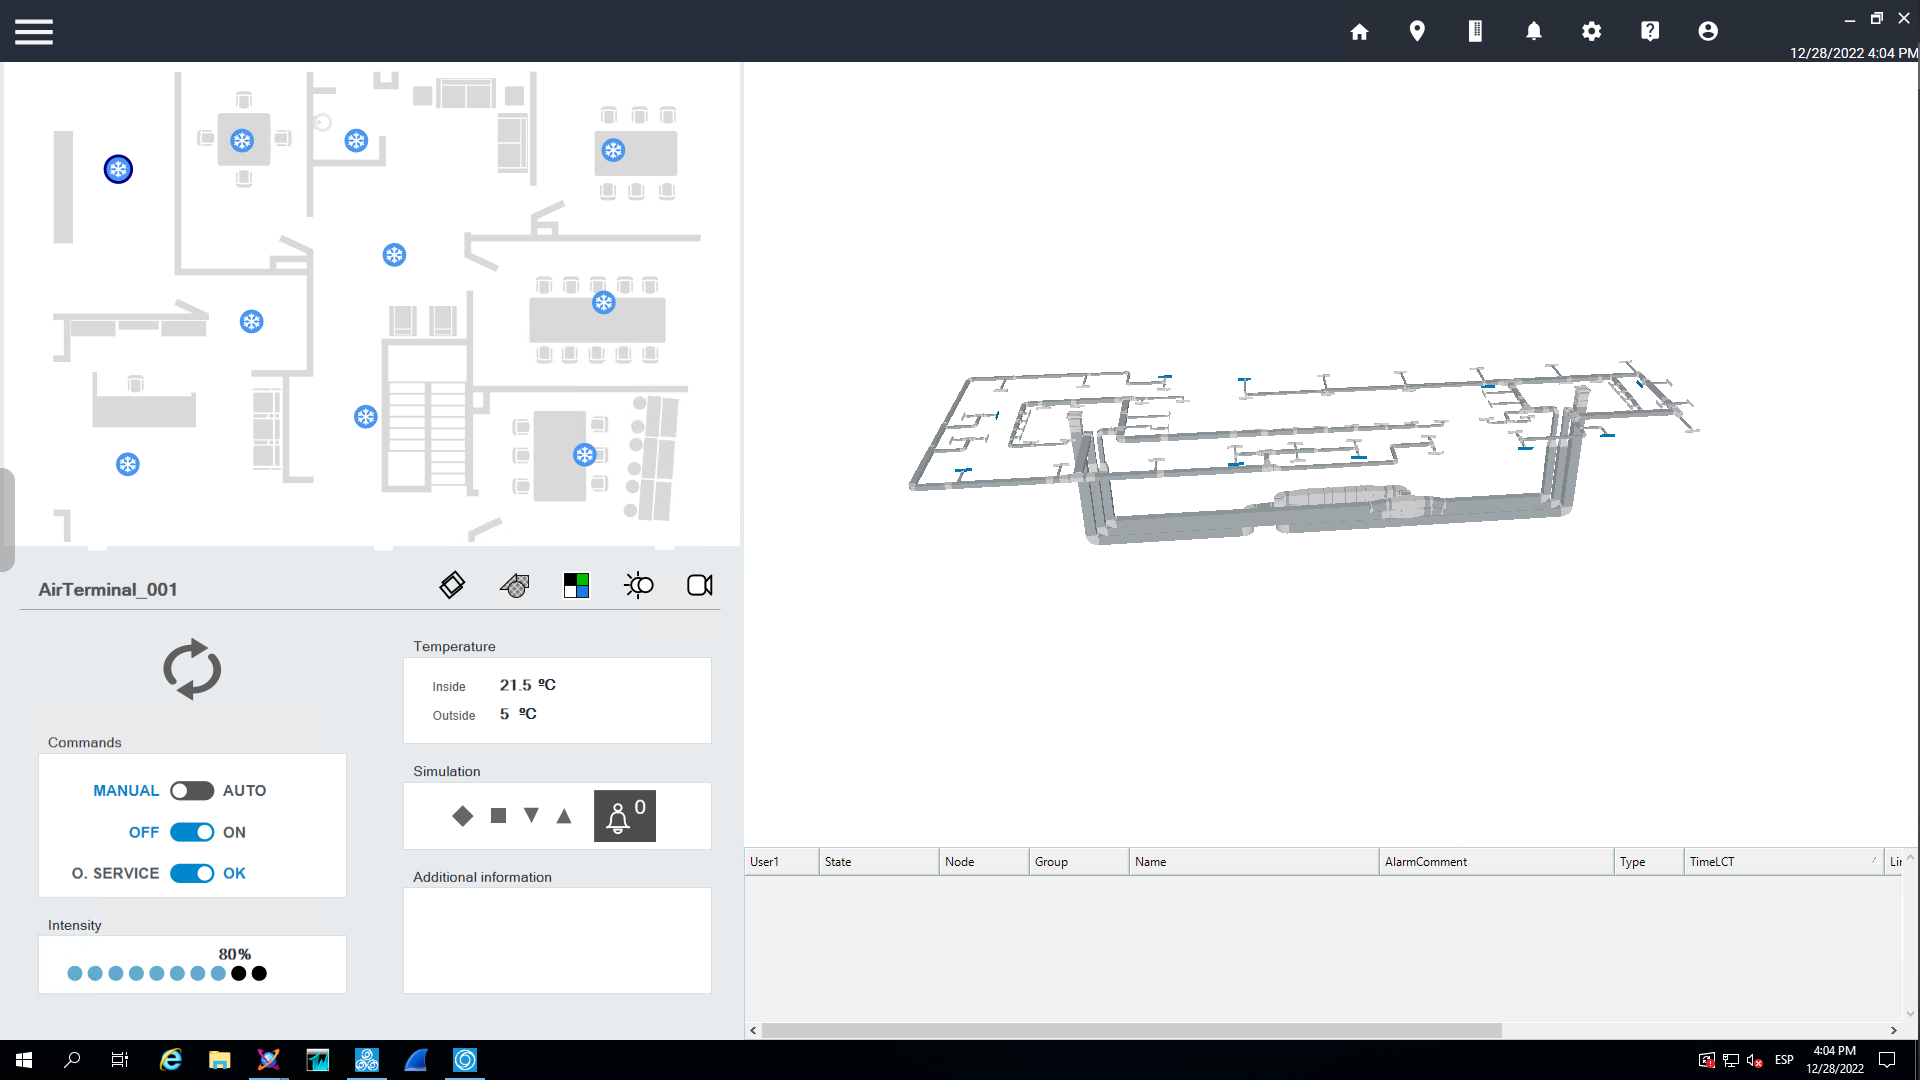1920x1080 pixels.
Task: Click the location pin icon
Action: click(x=1417, y=32)
